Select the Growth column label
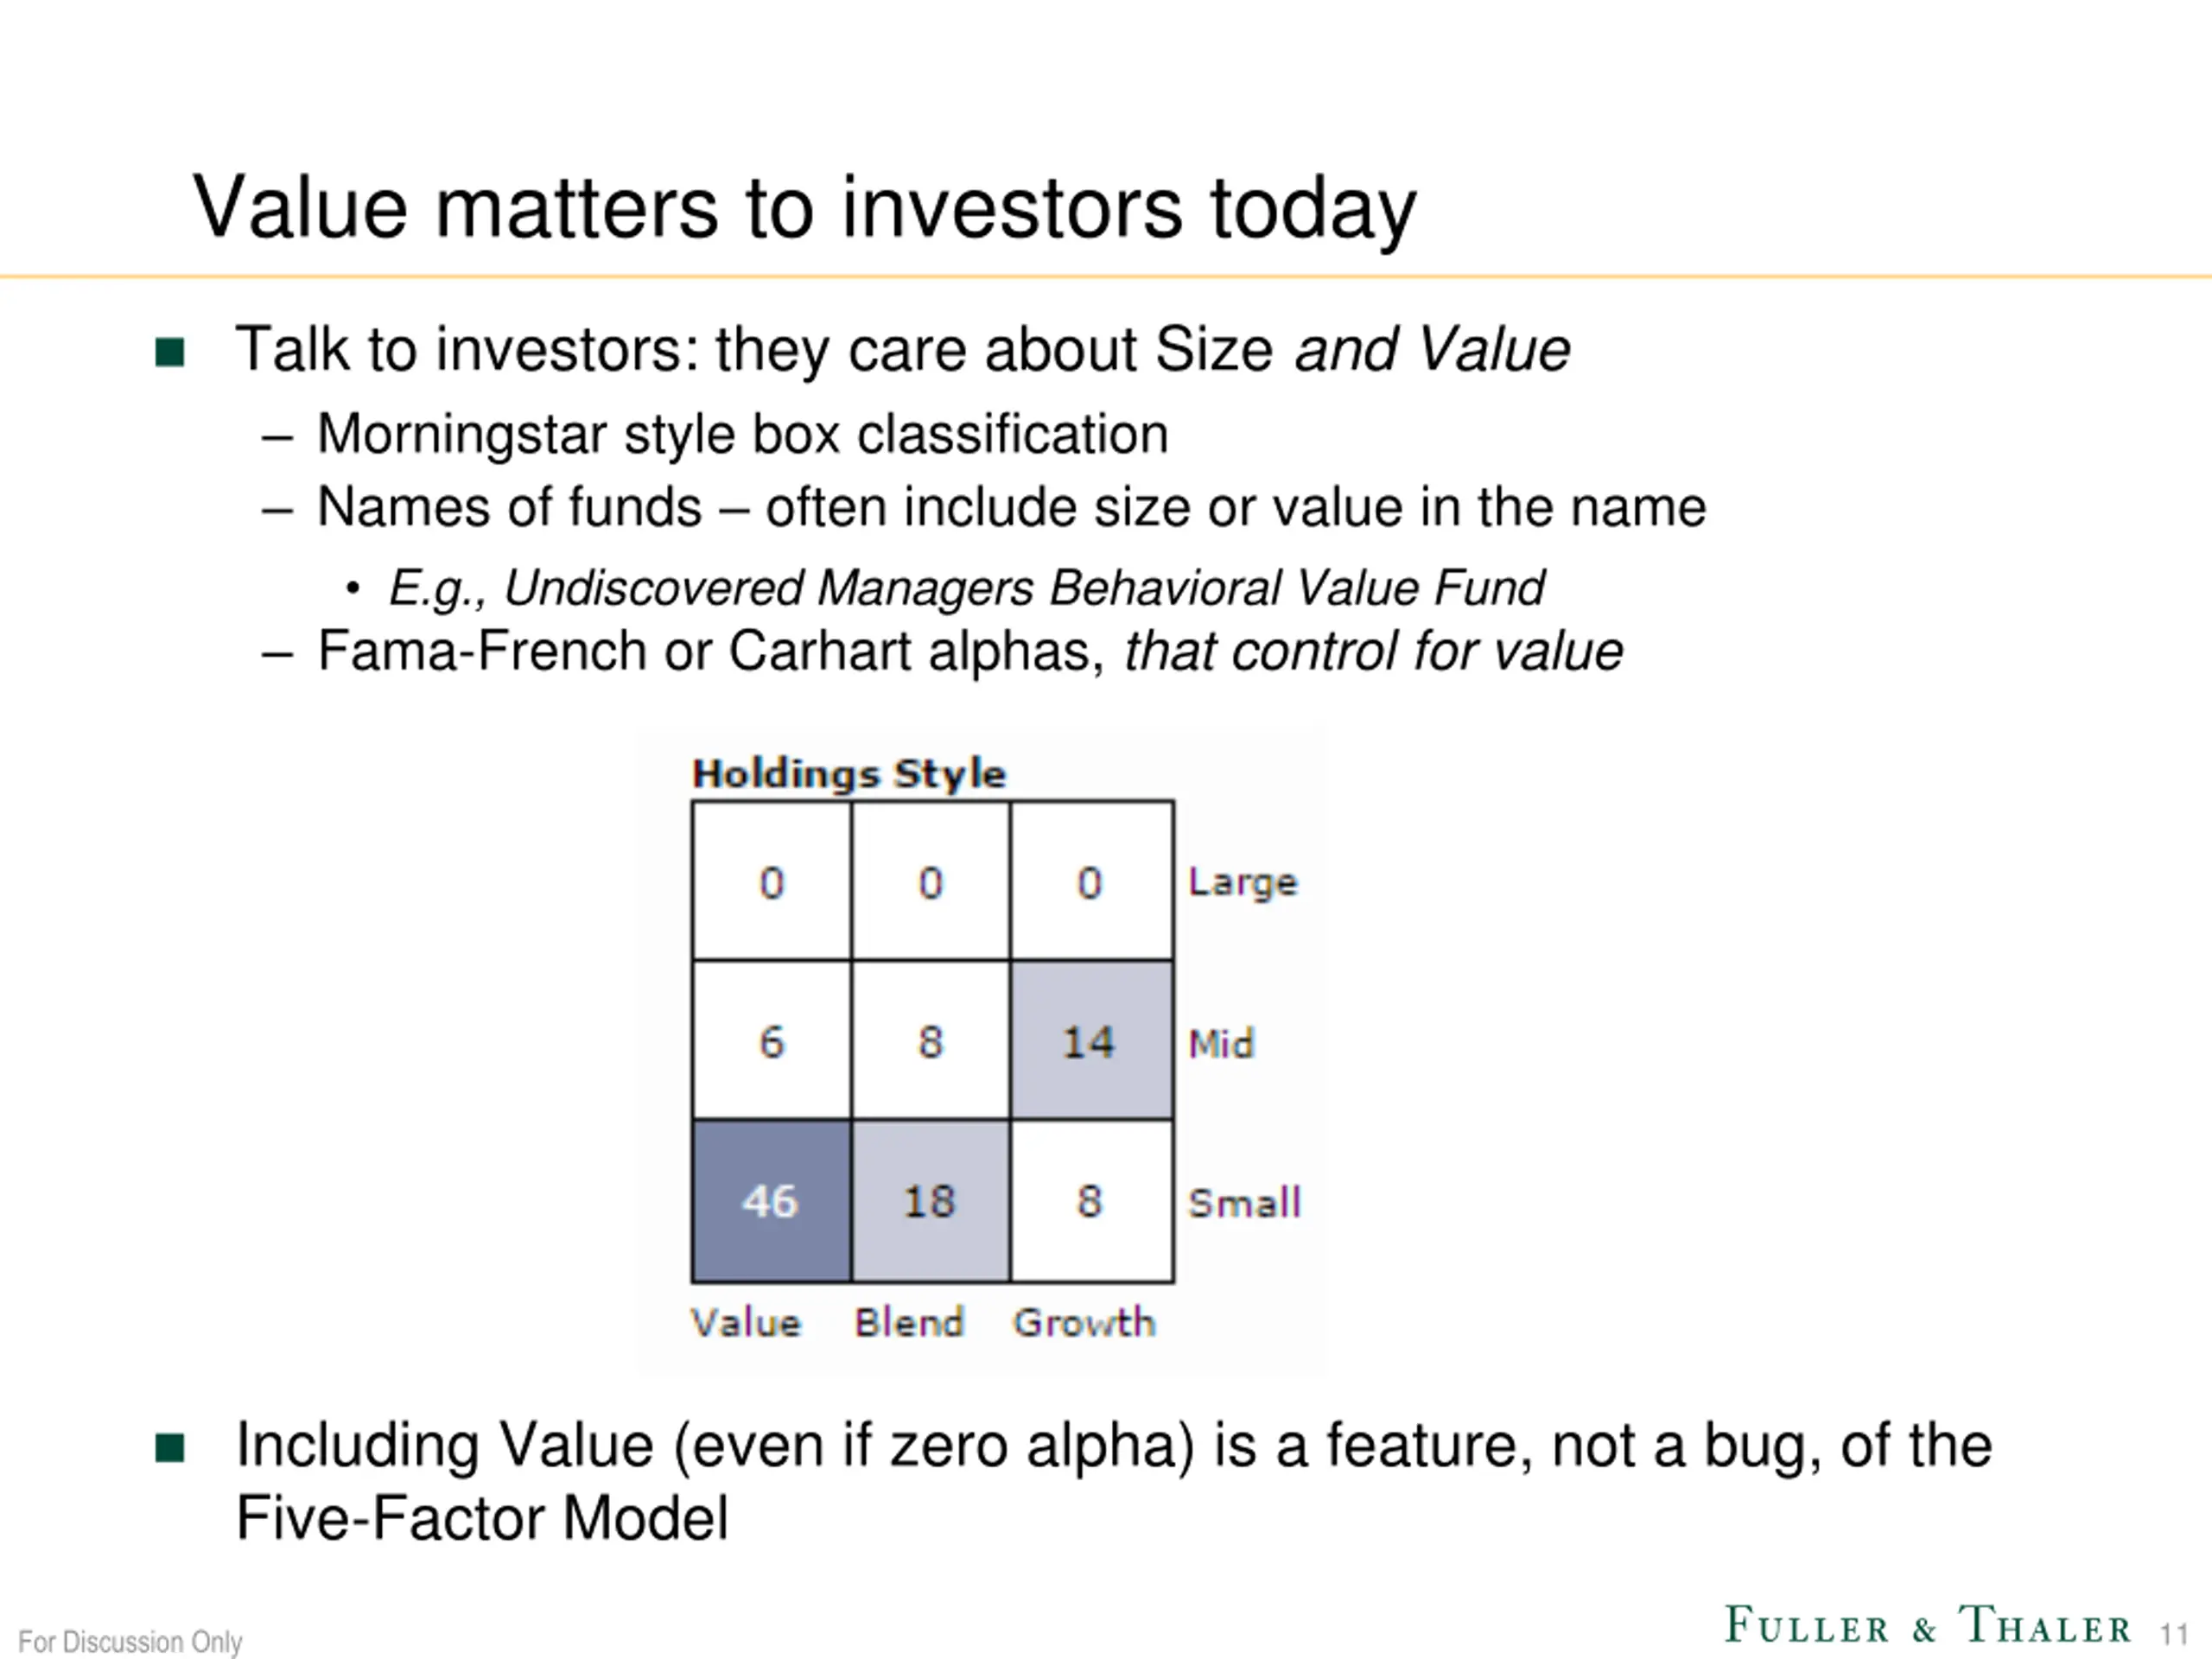The height and width of the screenshot is (1659, 2212). click(1084, 1323)
